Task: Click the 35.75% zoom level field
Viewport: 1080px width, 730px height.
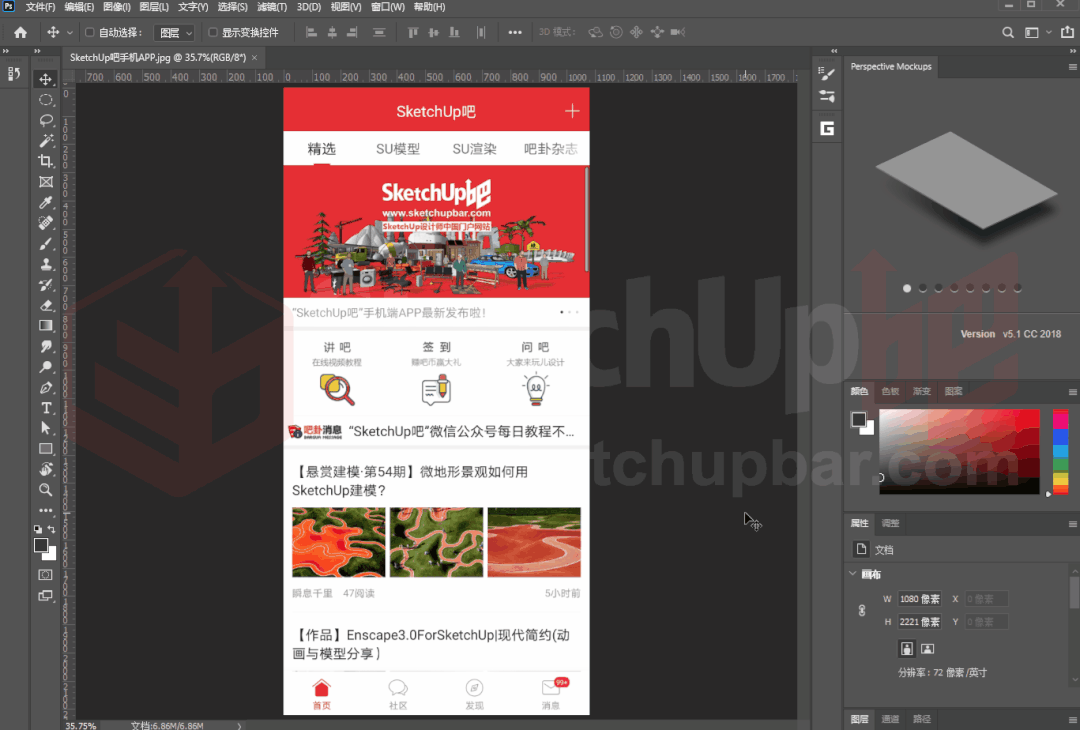Action: tap(81, 726)
